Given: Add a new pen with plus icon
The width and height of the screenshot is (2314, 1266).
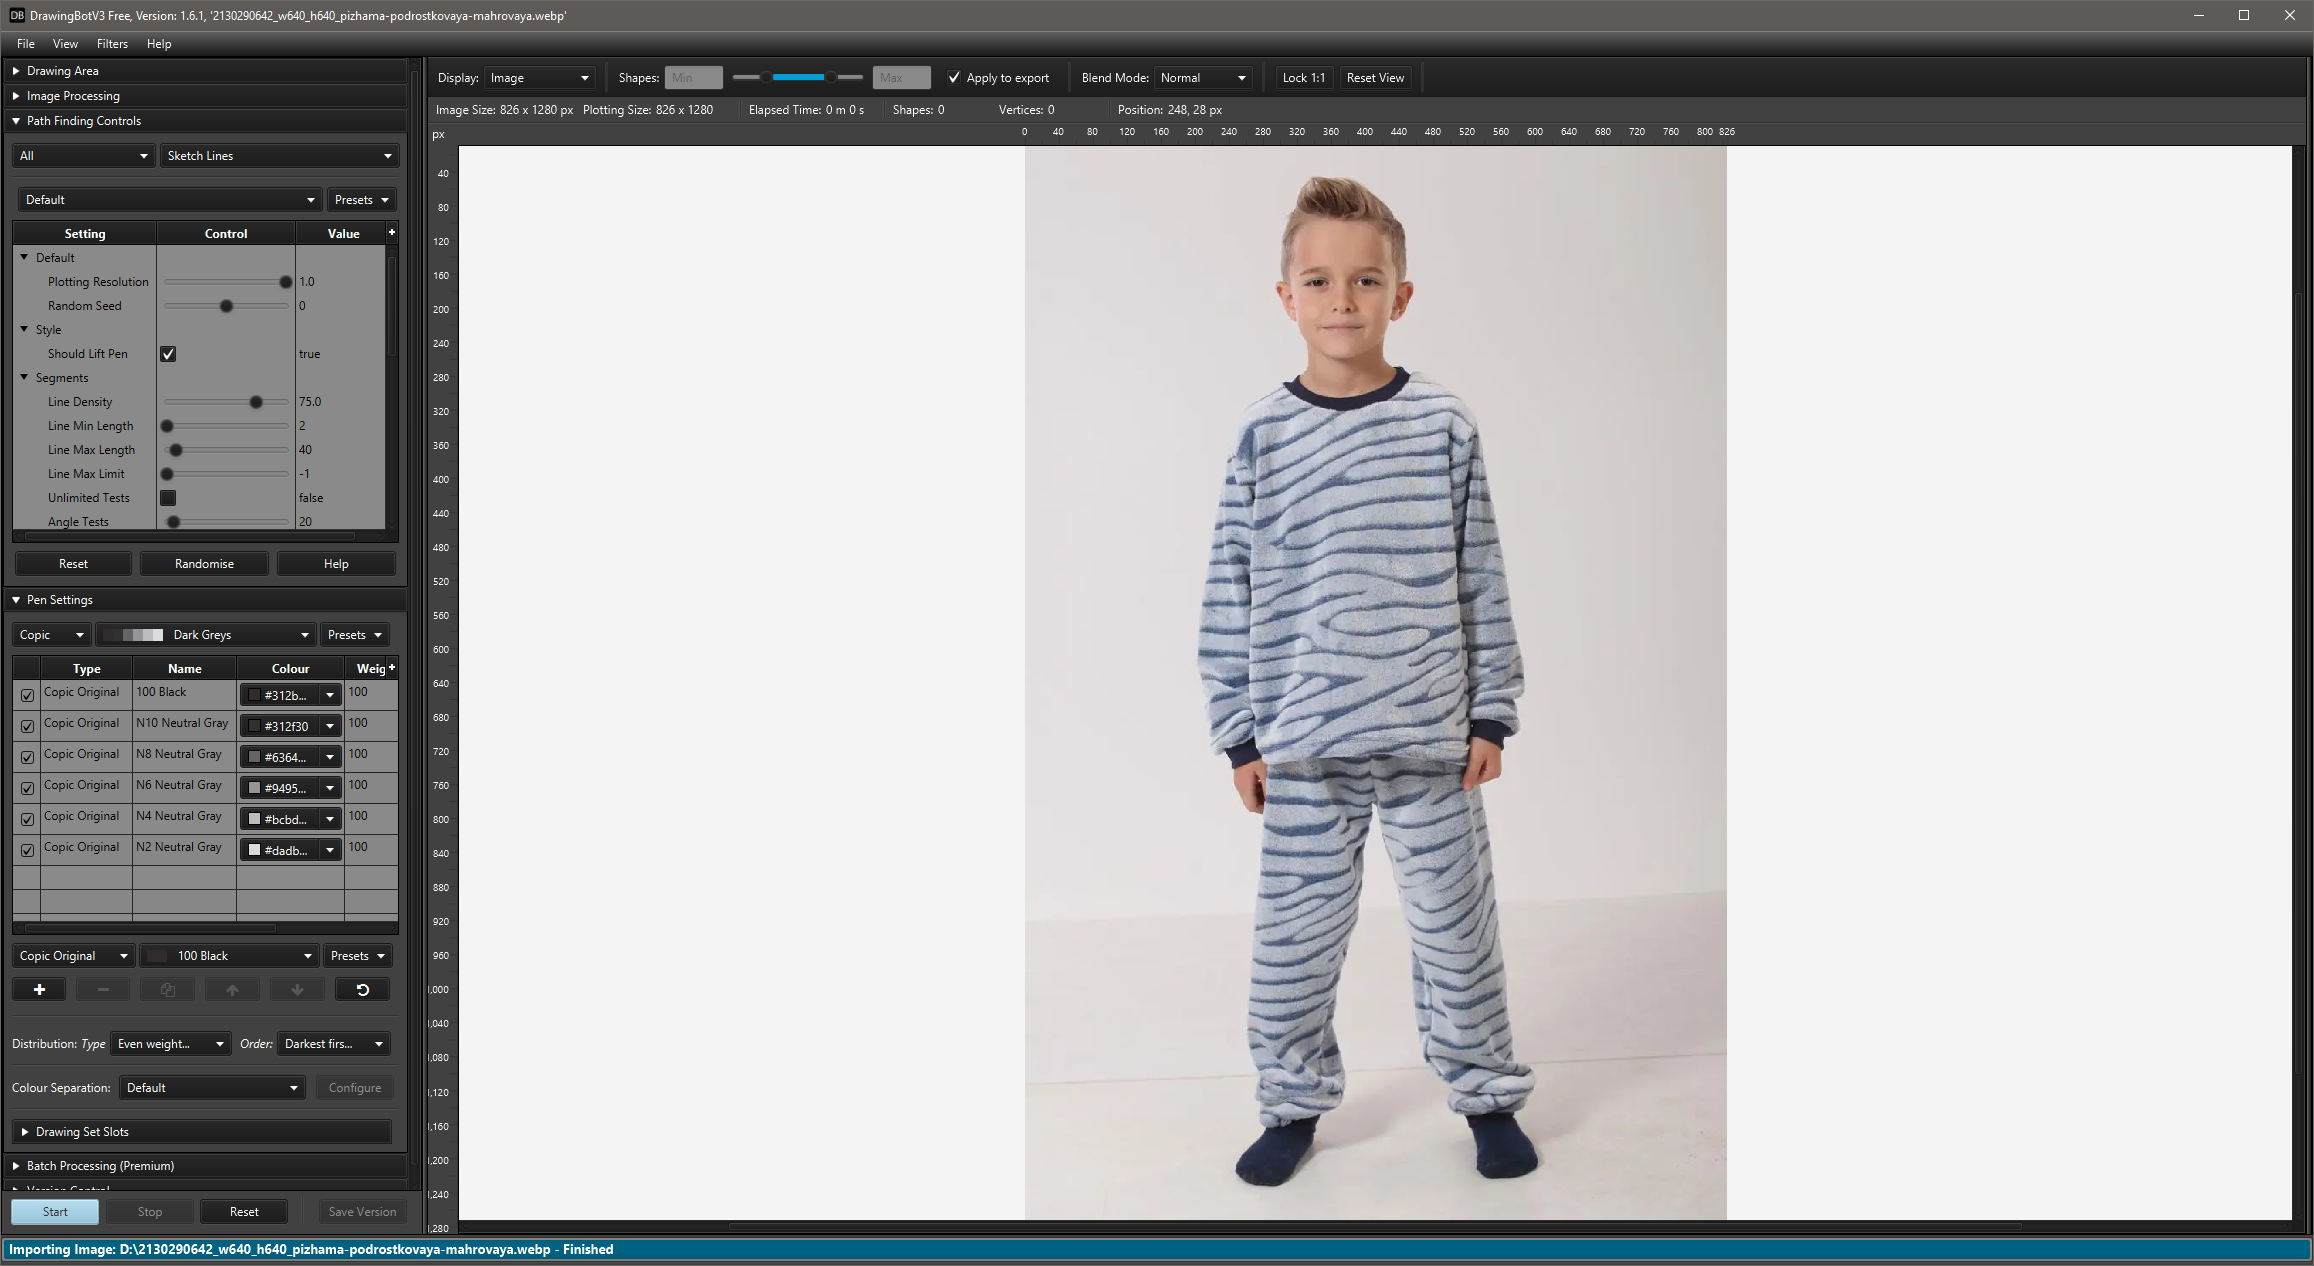Looking at the screenshot, I should click(39, 990).
